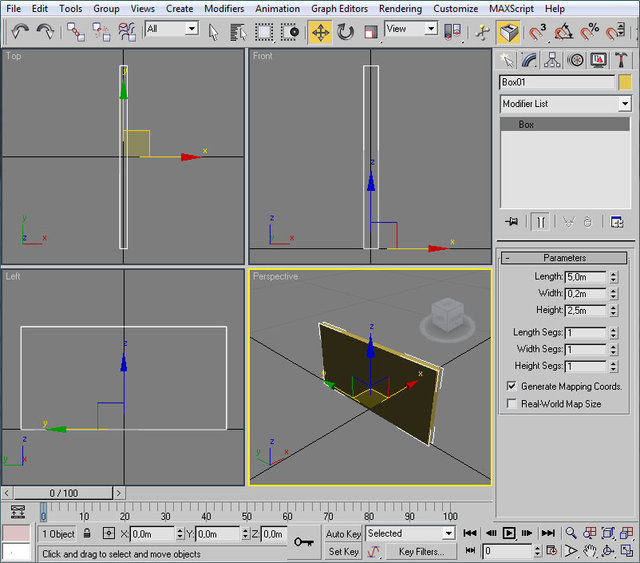This screenshot has width=640, height=563.
Task: Toggle the Generate Mapping Coords checkbox
Action: coord(512,386)
